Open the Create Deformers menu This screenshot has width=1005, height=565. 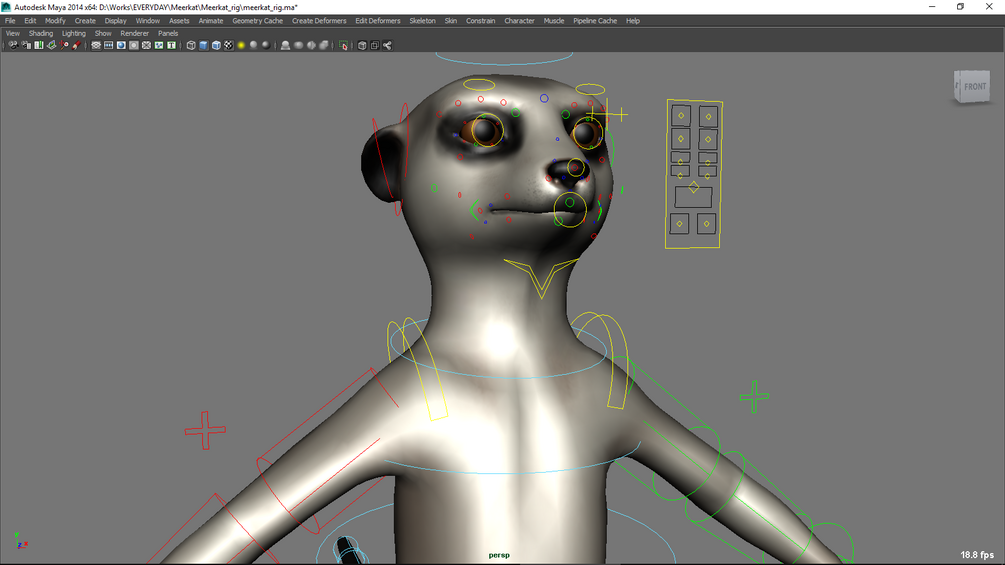click(x=319, y=20)
